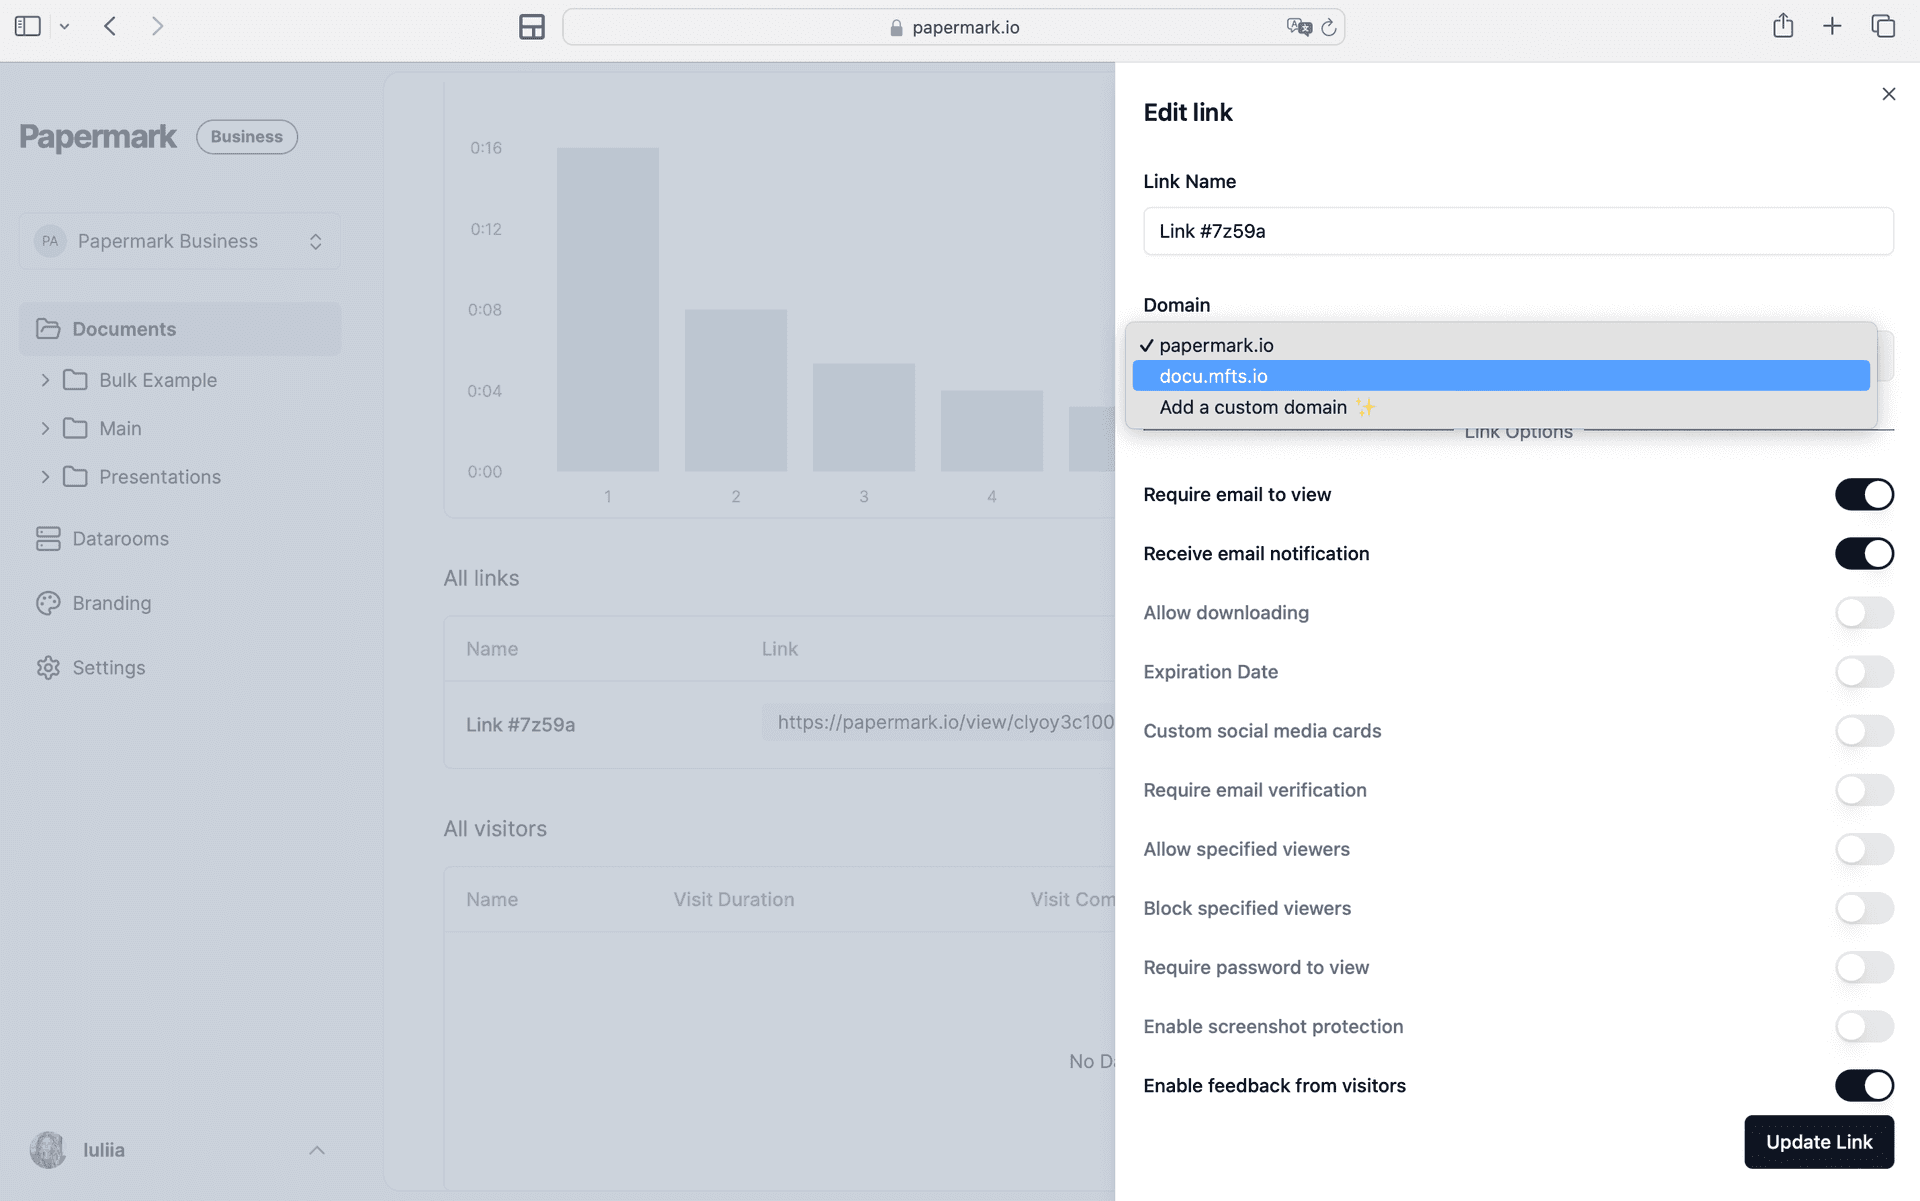
Task: Disable Require email to view
Action: pos(1863,494)
